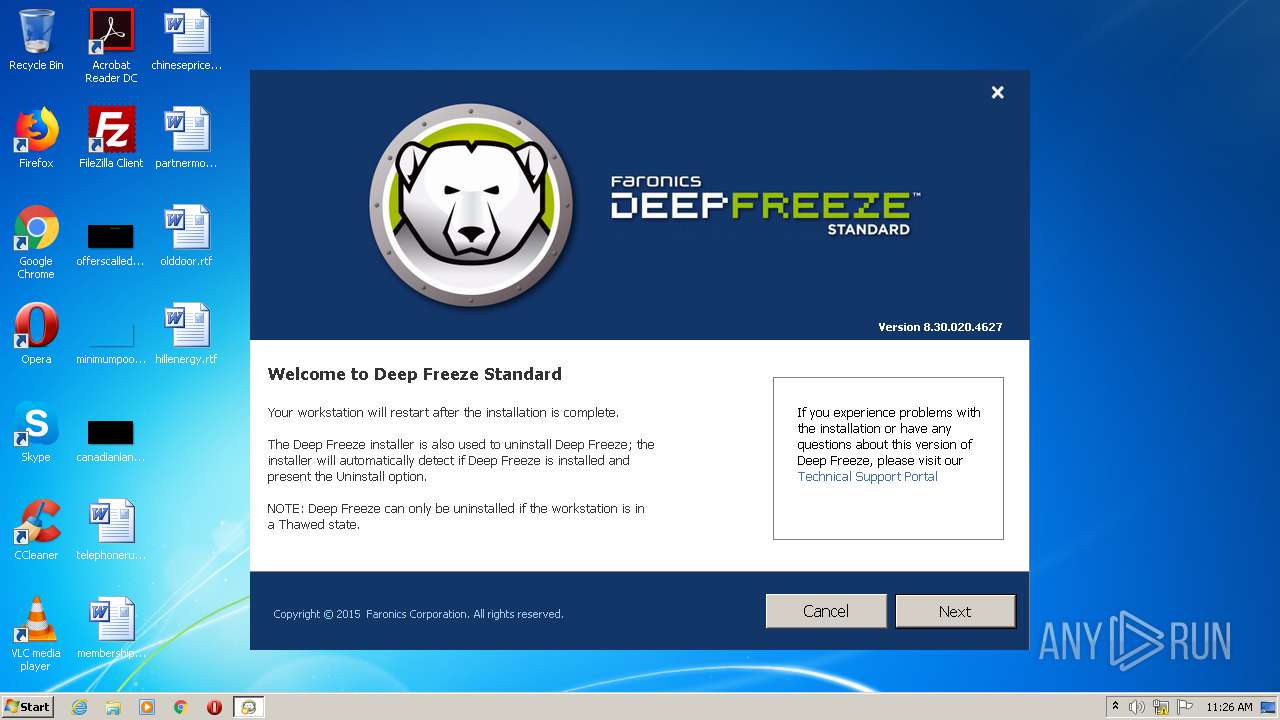
Task: Open the network tray icon
Action: 1161,707
